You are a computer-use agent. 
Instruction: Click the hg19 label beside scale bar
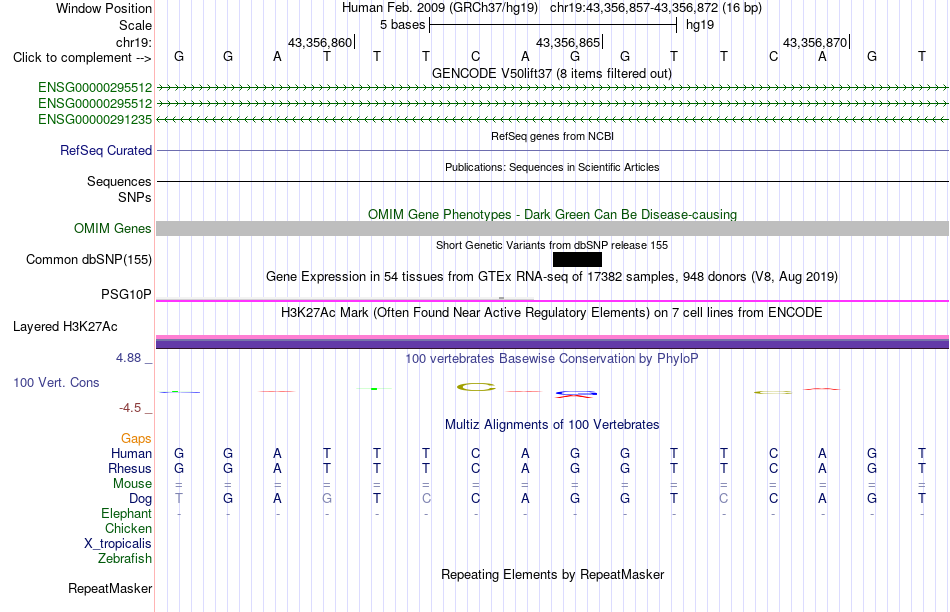point(700,25)
